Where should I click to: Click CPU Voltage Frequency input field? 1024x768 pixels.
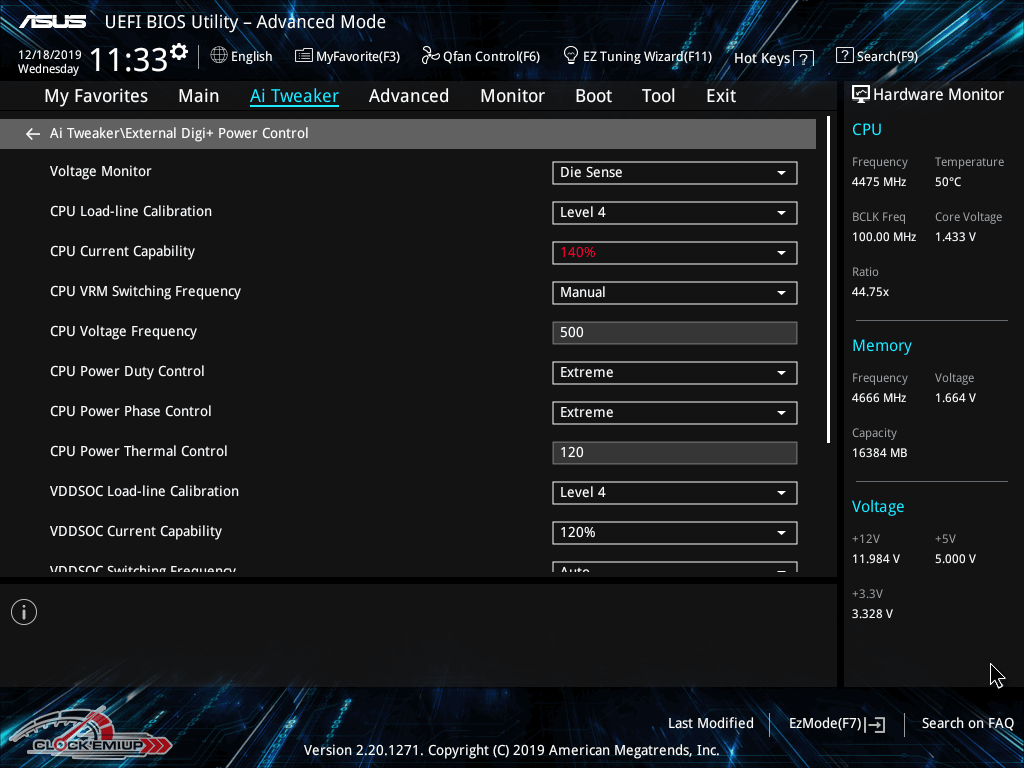pos(674,333)
